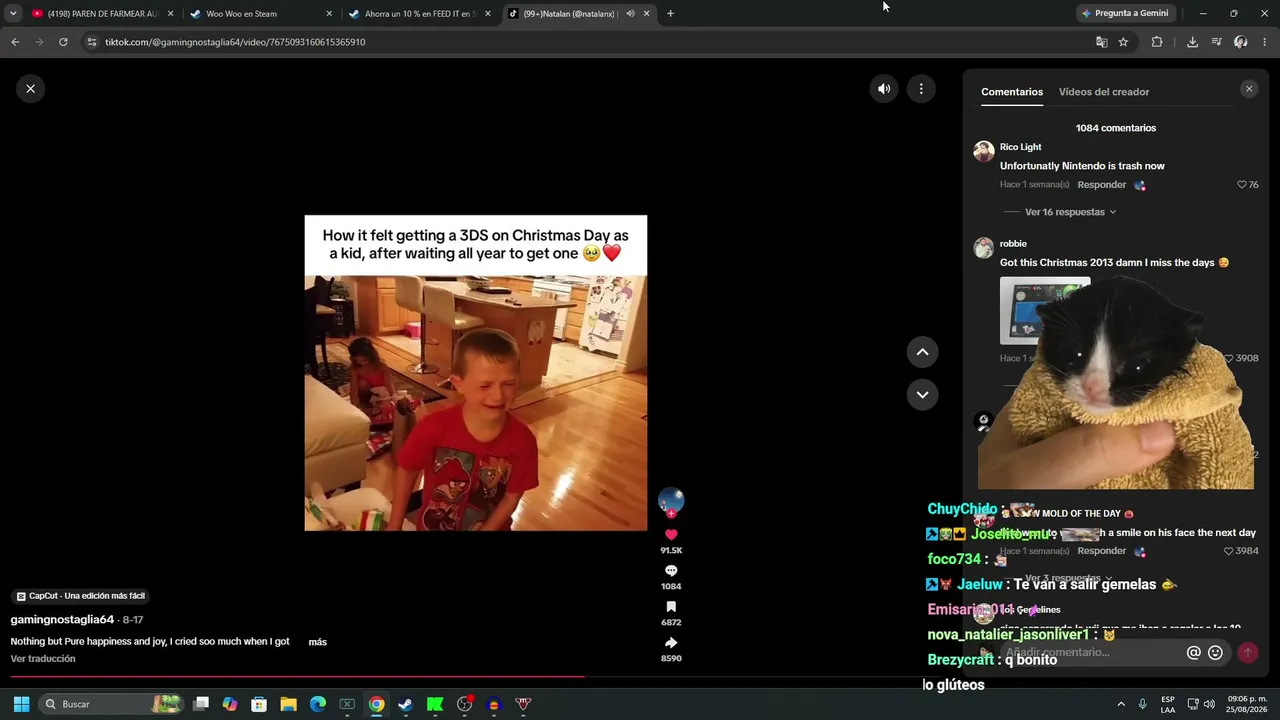Like the video with the heart icon
Screen dimensions: 1280x720
671,535
